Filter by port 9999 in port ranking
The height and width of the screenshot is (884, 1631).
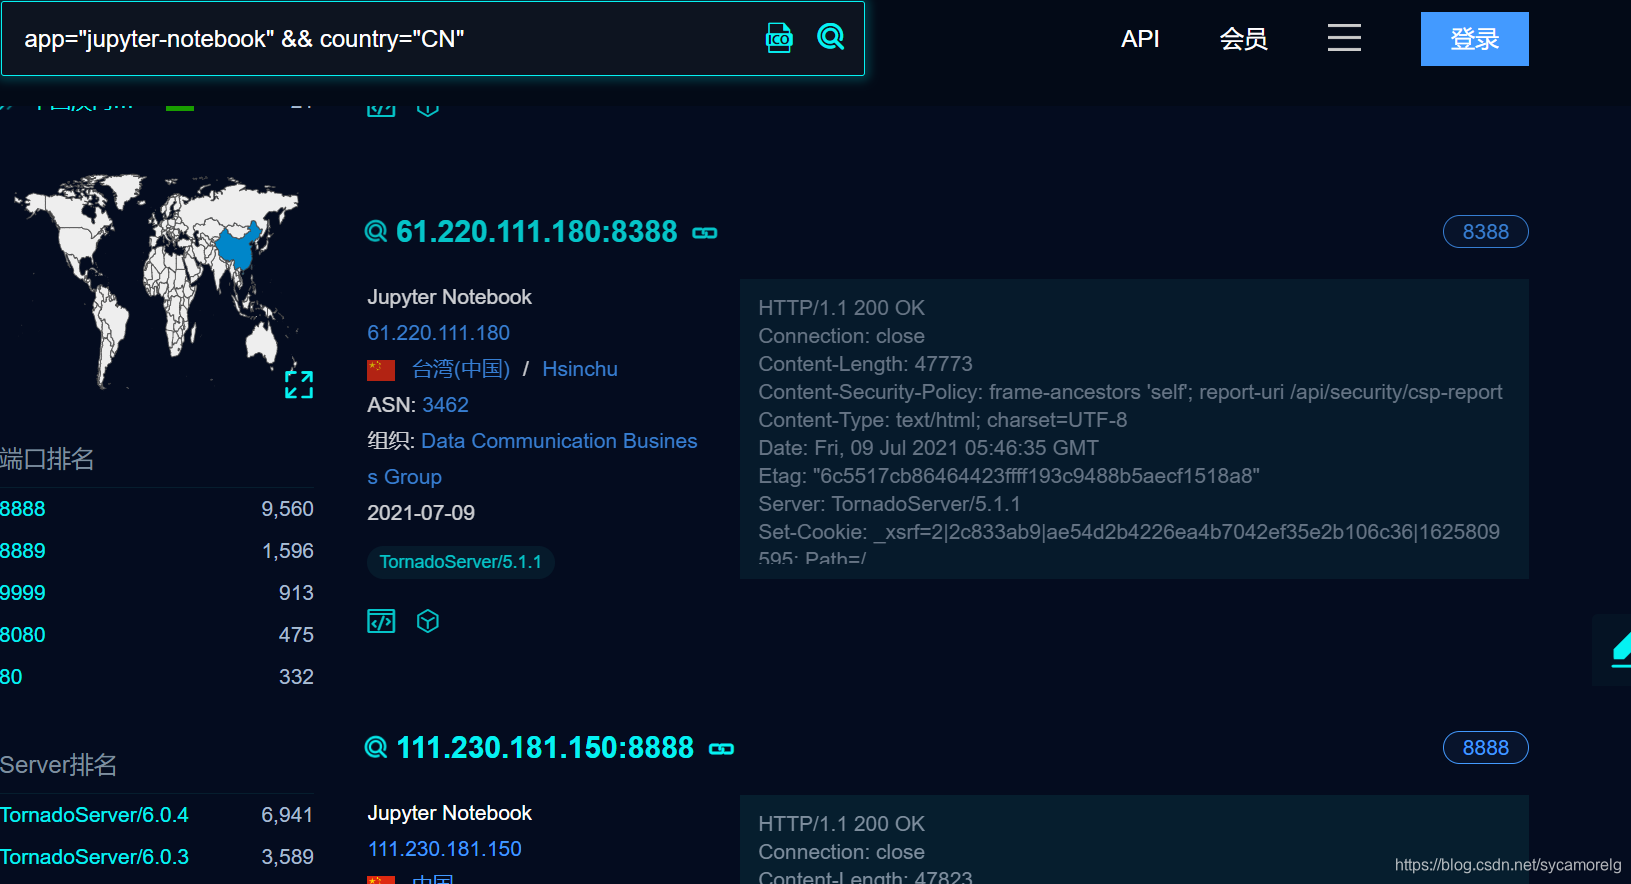(22, 593)
